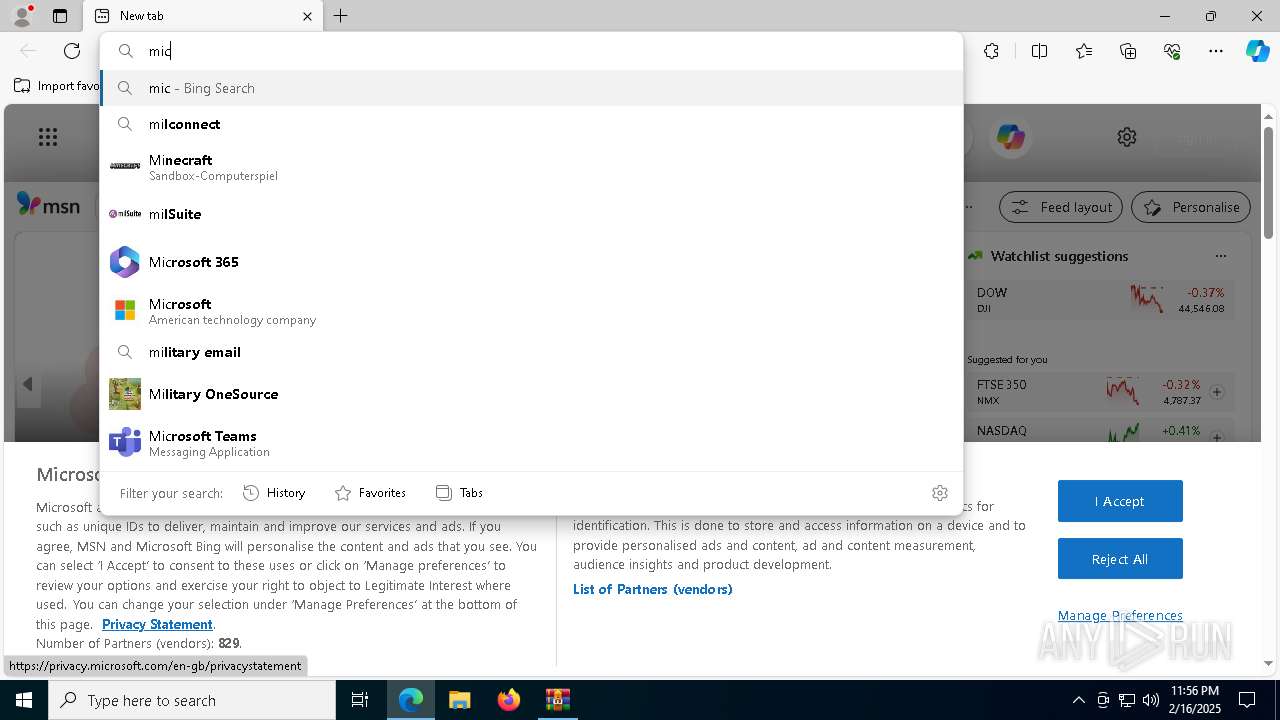Open the Feed layout button

coord(1062,207)
